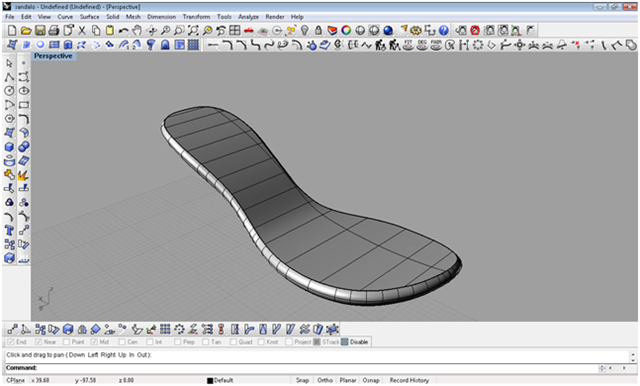The width and height of the screenshot is (640, 386).
Task: Open Options with the gear icon
Action: point(416,30)
